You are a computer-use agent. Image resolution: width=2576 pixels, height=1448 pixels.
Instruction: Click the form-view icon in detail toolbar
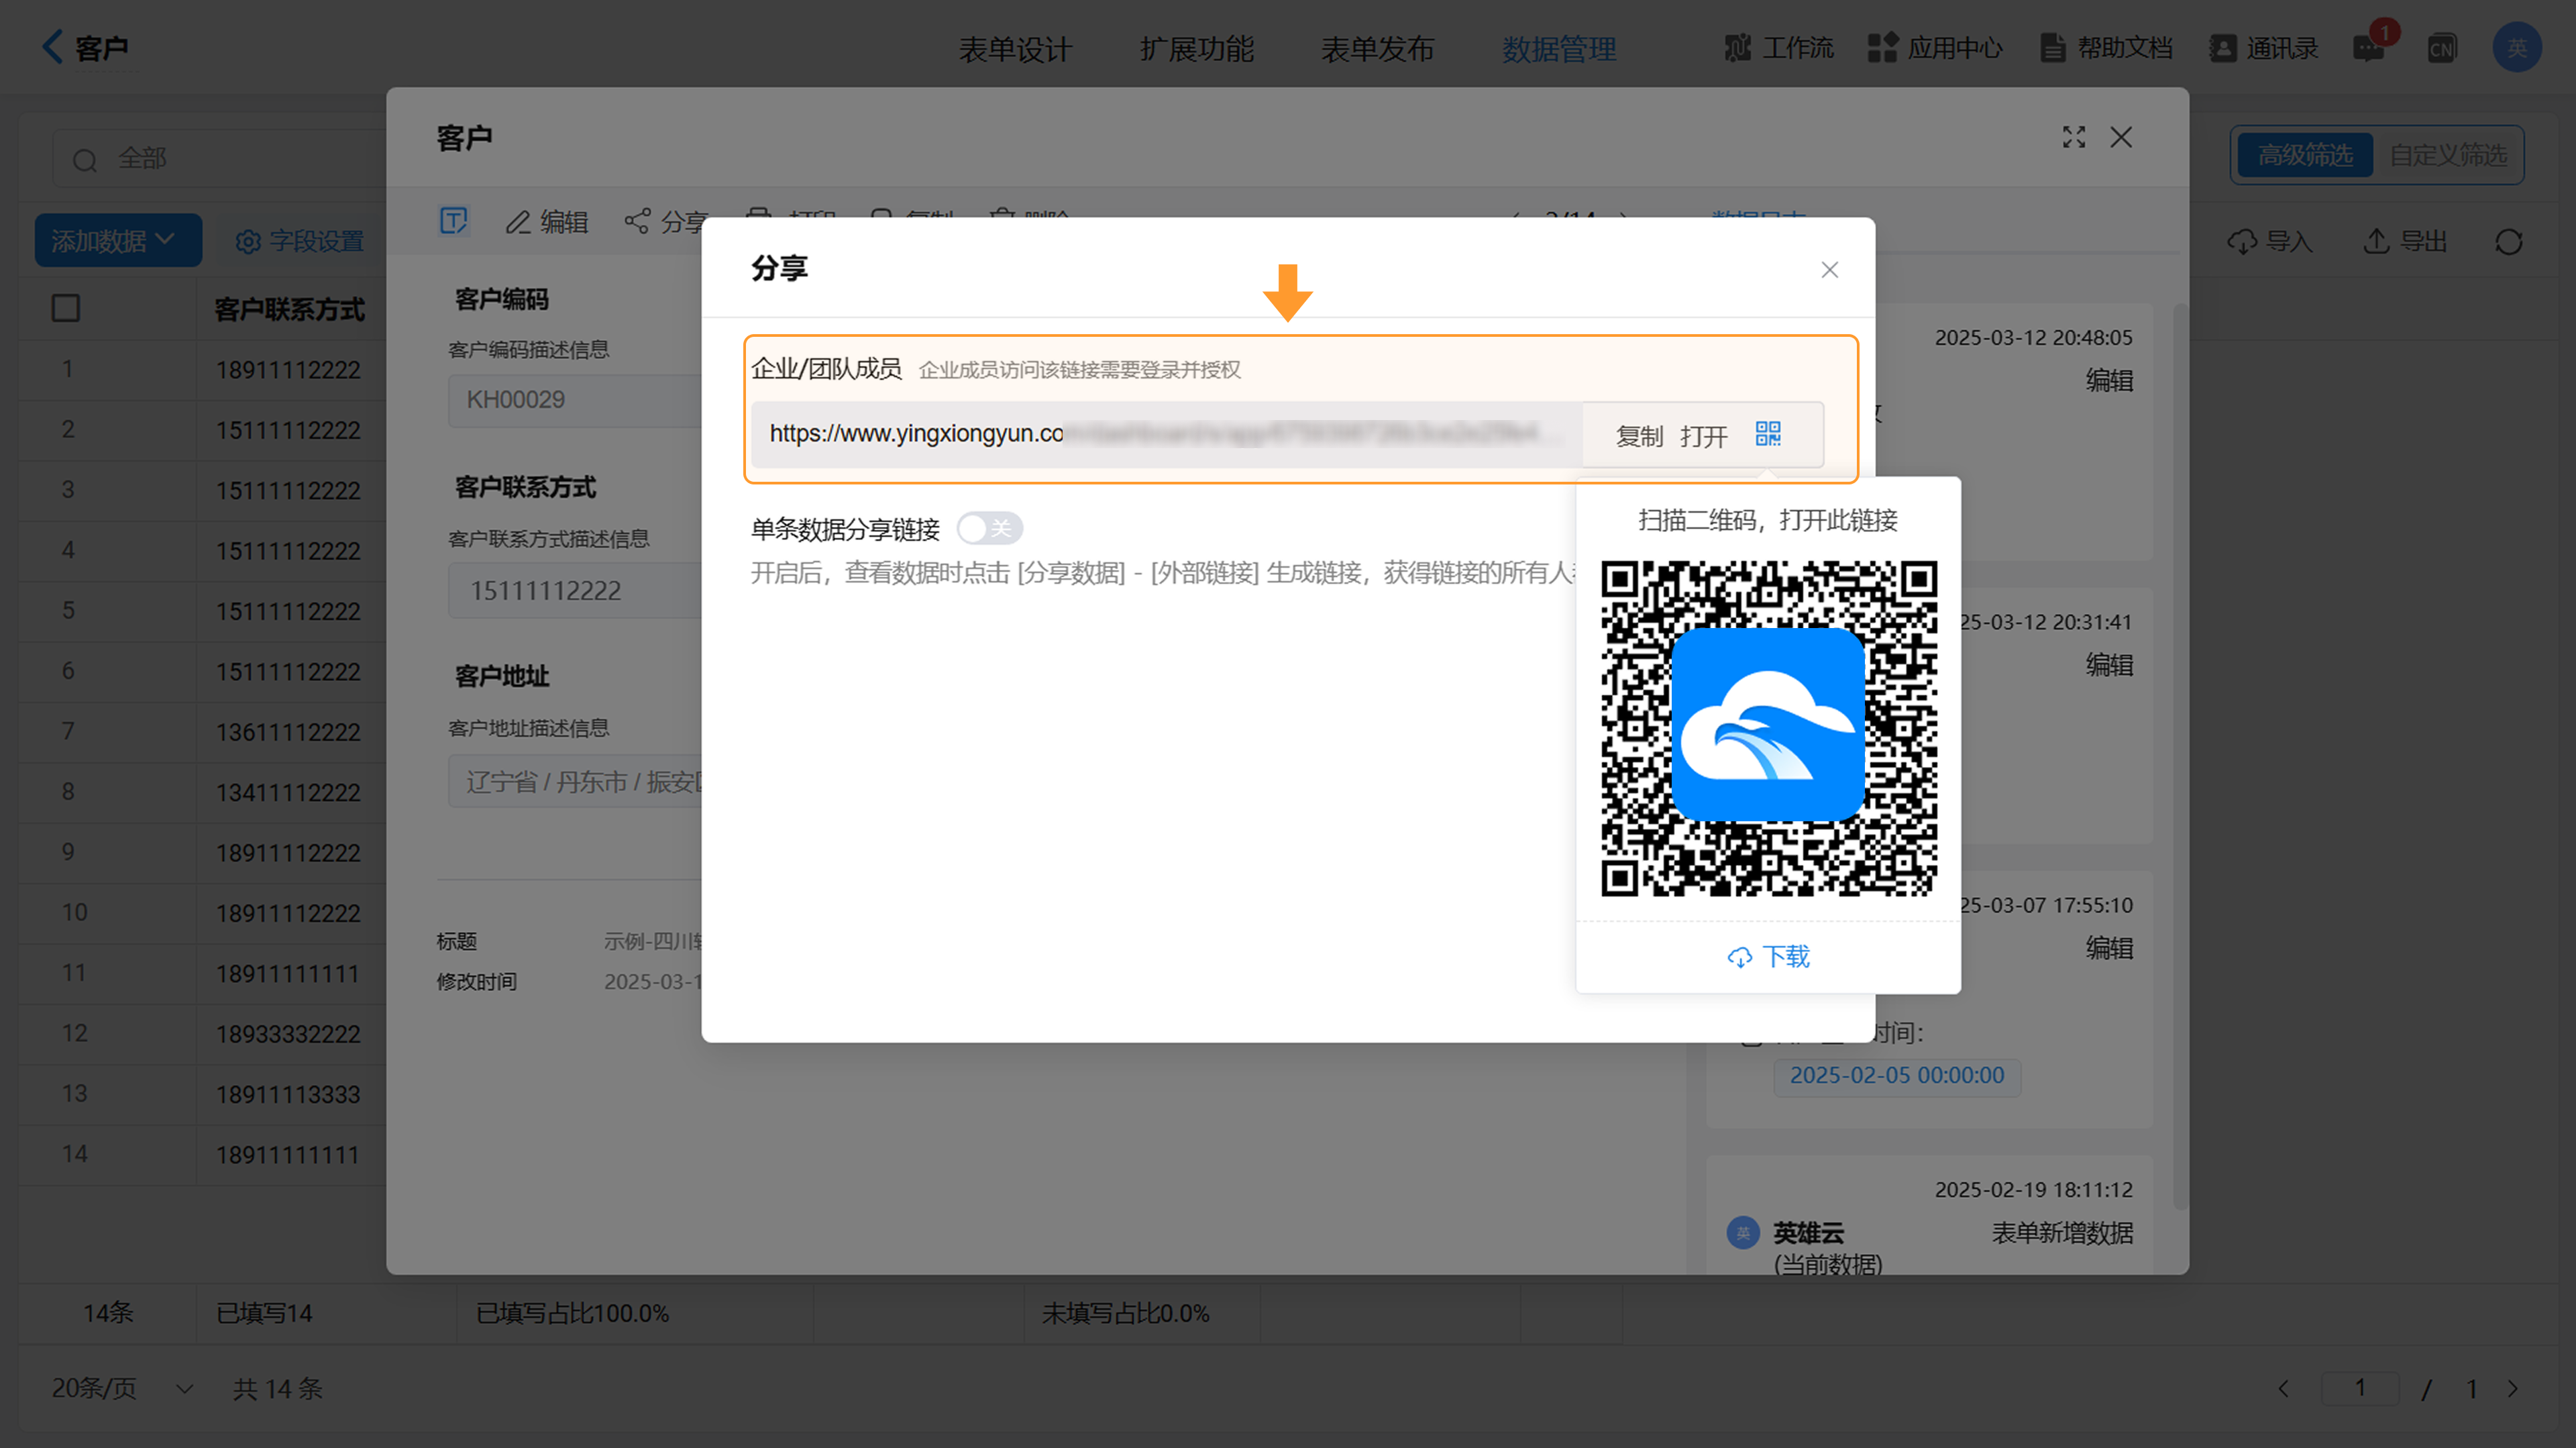454,221
